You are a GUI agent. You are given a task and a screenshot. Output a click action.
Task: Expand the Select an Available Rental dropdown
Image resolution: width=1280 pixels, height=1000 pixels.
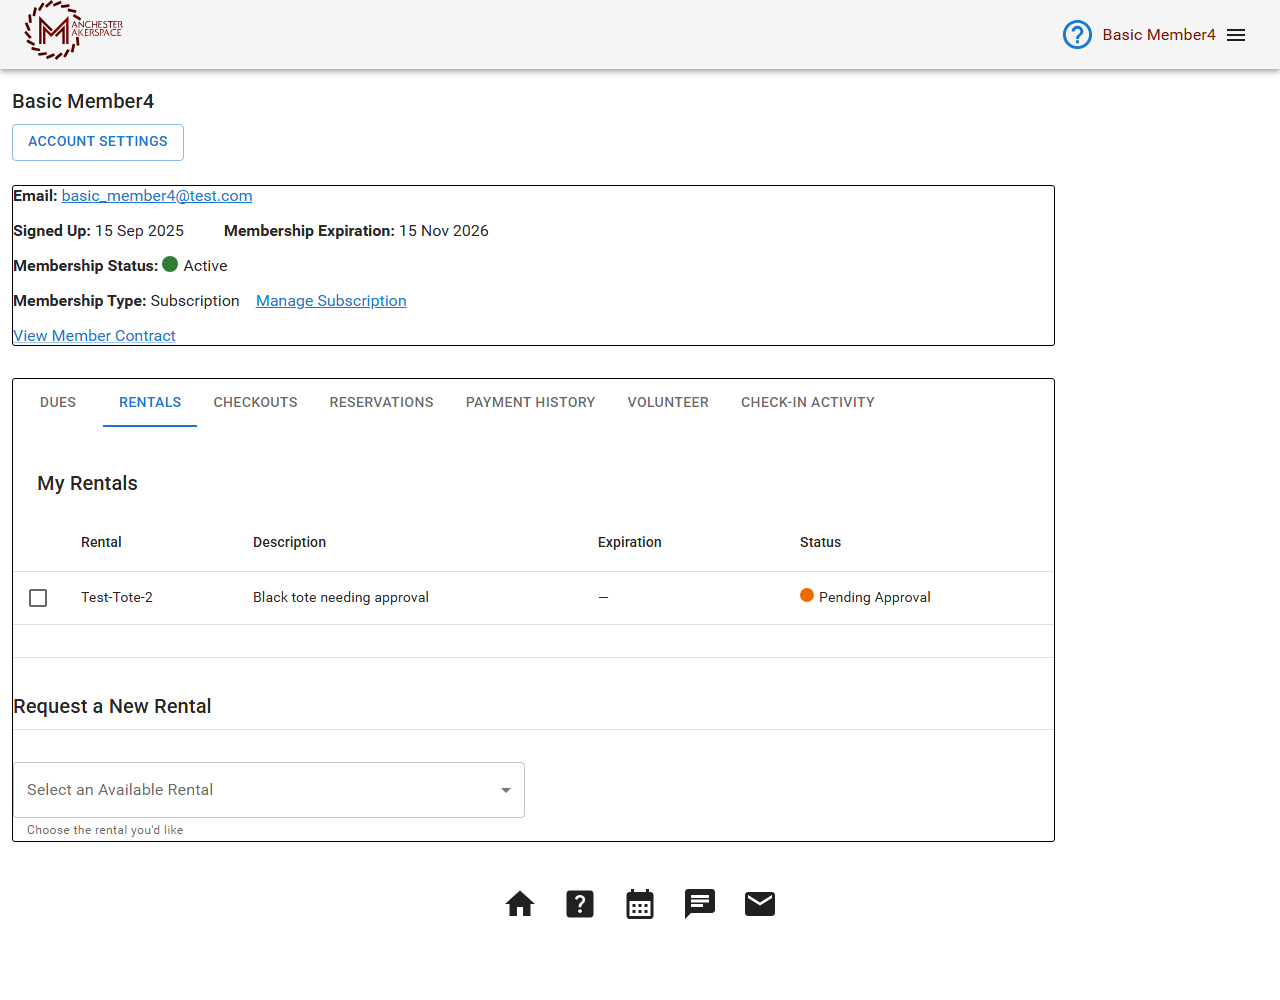point(269,790)
